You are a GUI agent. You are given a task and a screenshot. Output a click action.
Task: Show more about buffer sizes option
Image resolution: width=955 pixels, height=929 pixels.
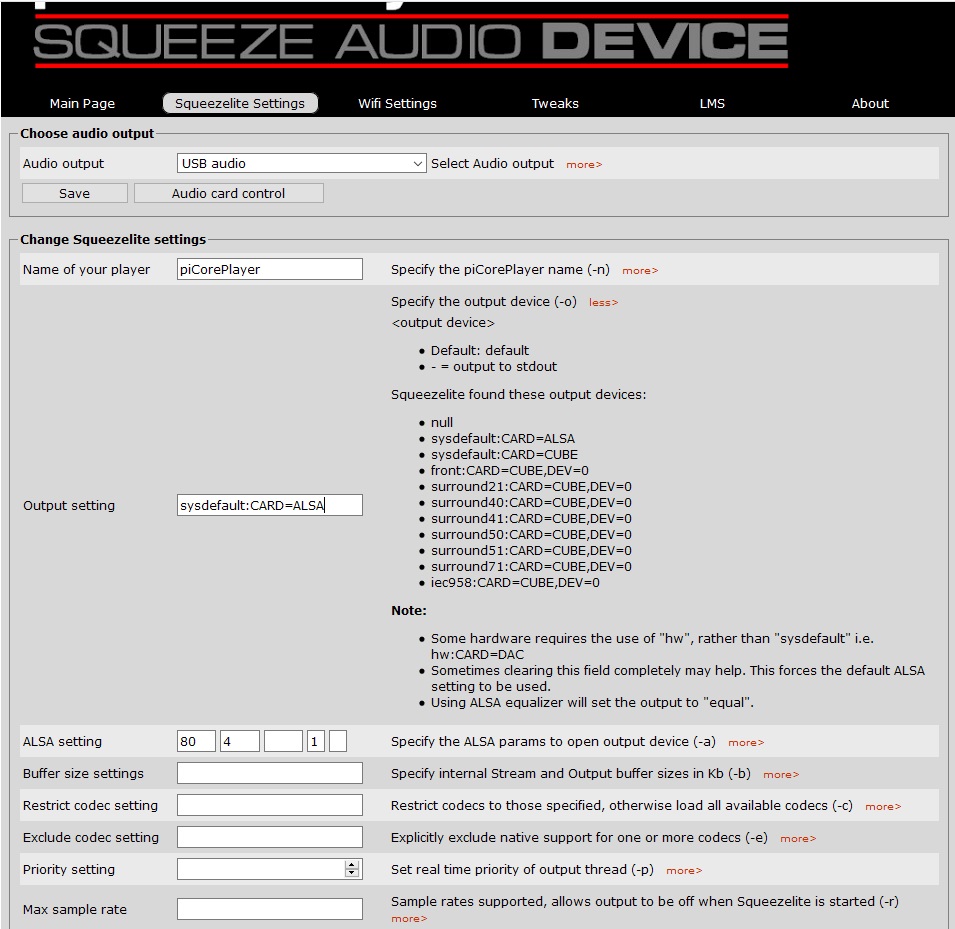click(x=781, y=775)
